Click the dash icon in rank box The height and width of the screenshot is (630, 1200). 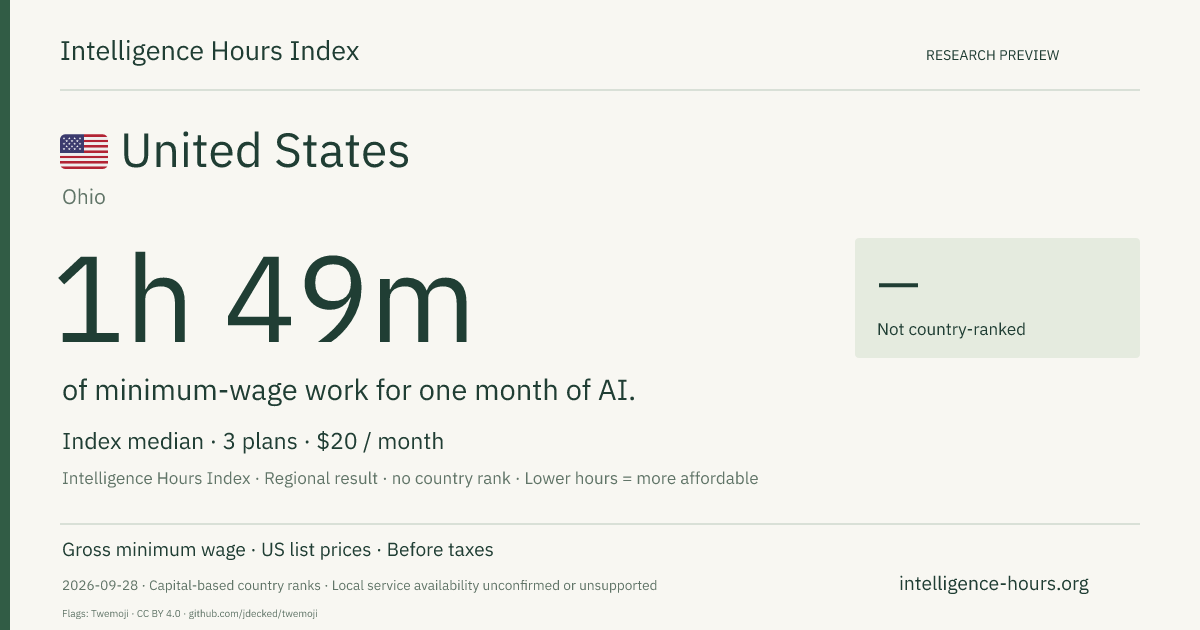[x=897, y=285]
